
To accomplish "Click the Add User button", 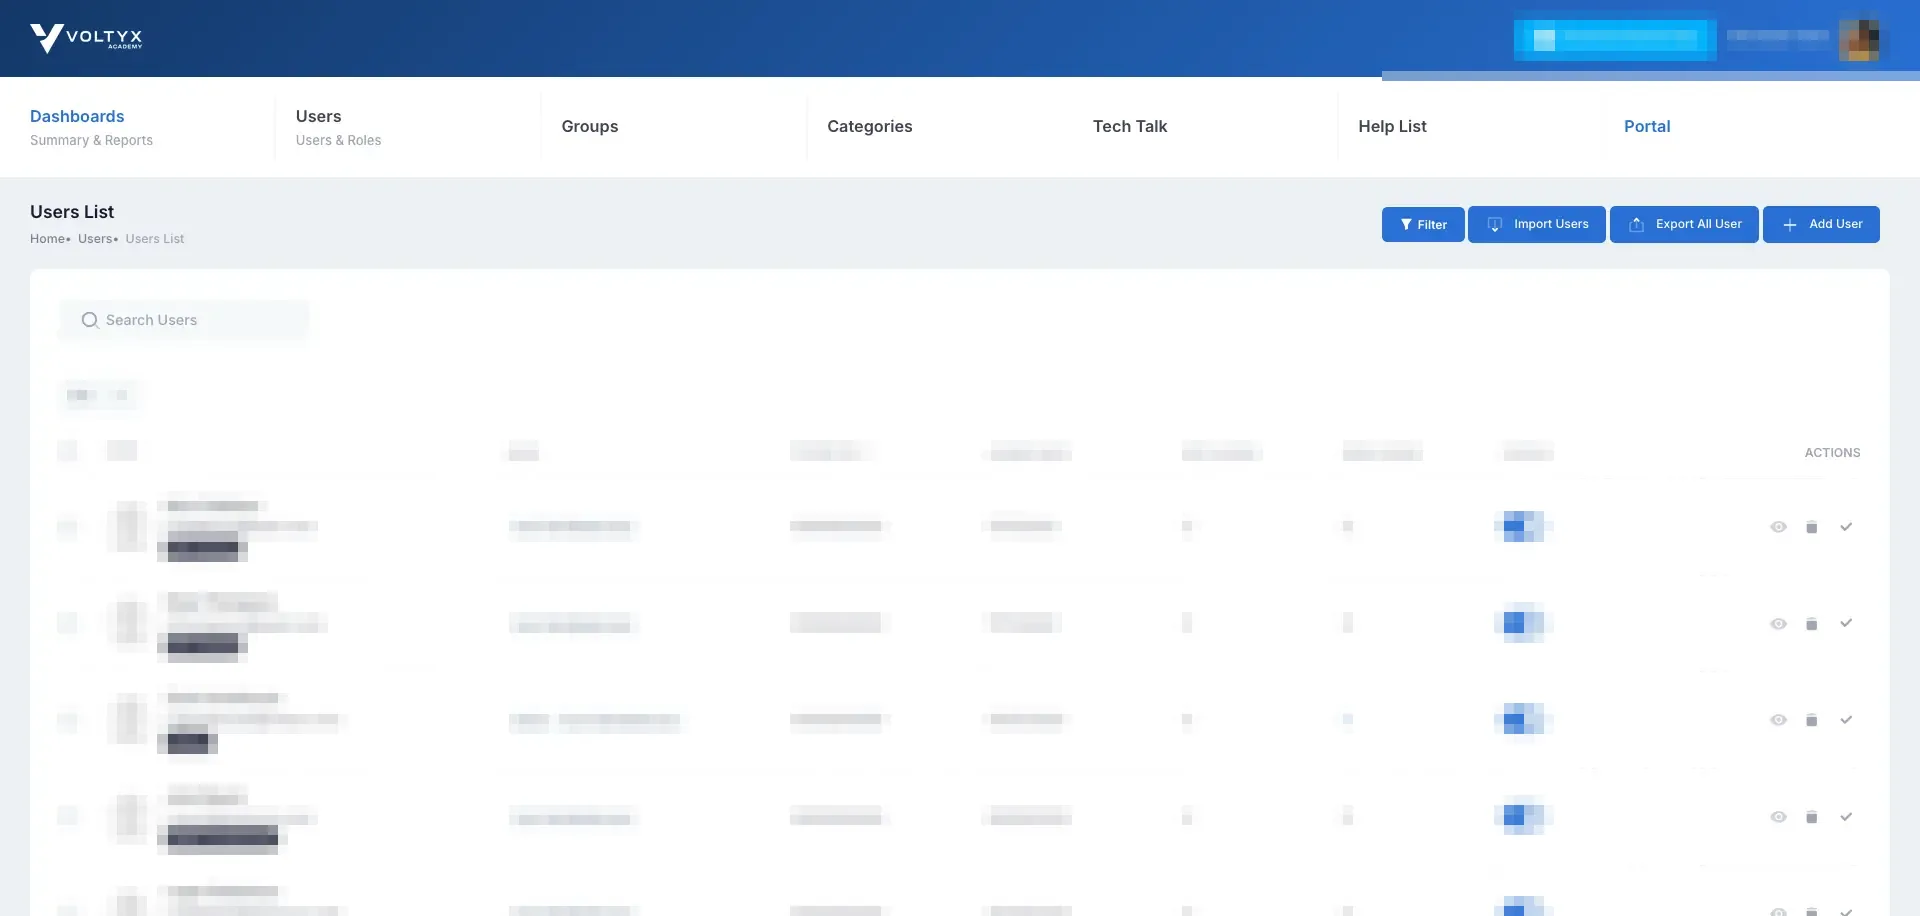I will (x=1821, y=225).
